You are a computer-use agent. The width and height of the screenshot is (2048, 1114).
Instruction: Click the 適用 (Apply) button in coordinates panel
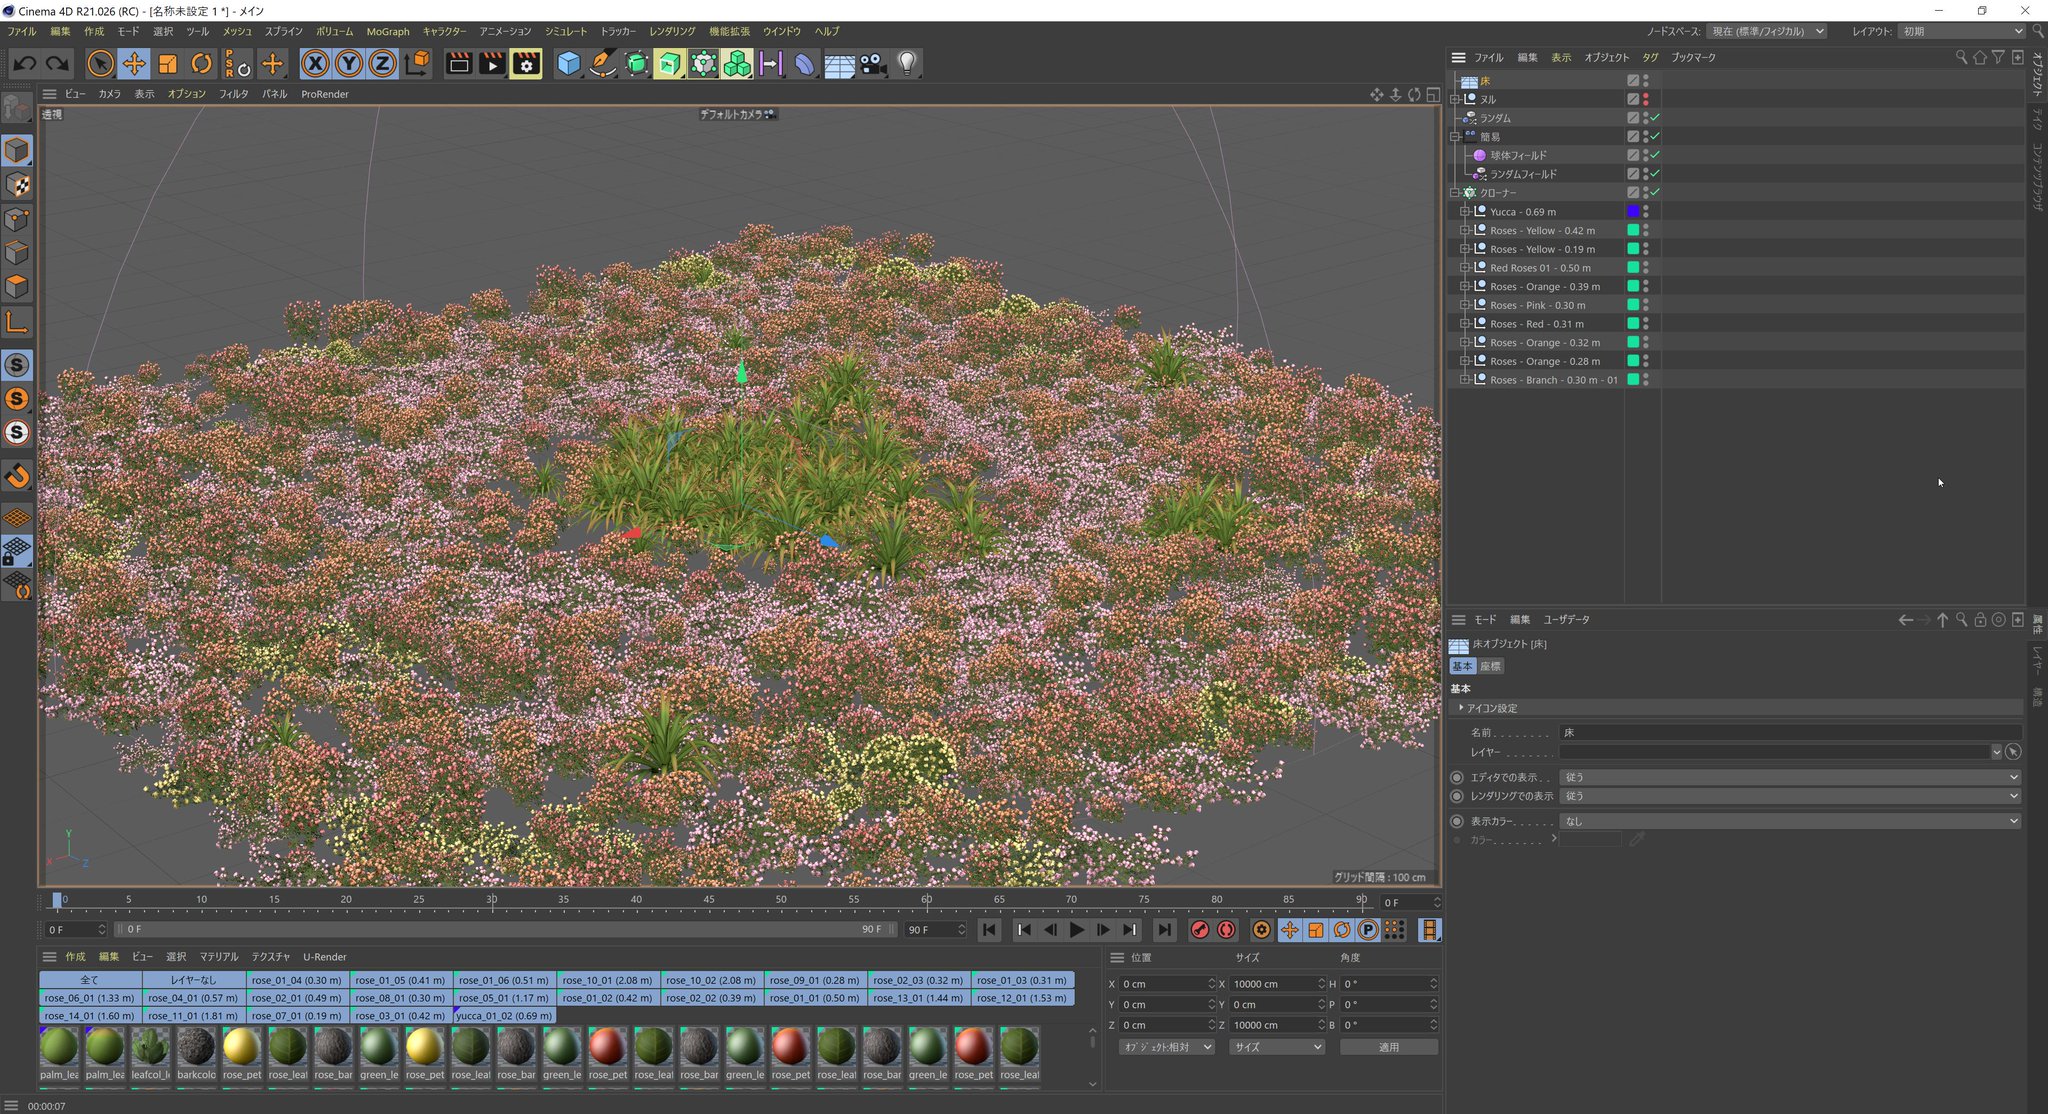(1388, 1047)
